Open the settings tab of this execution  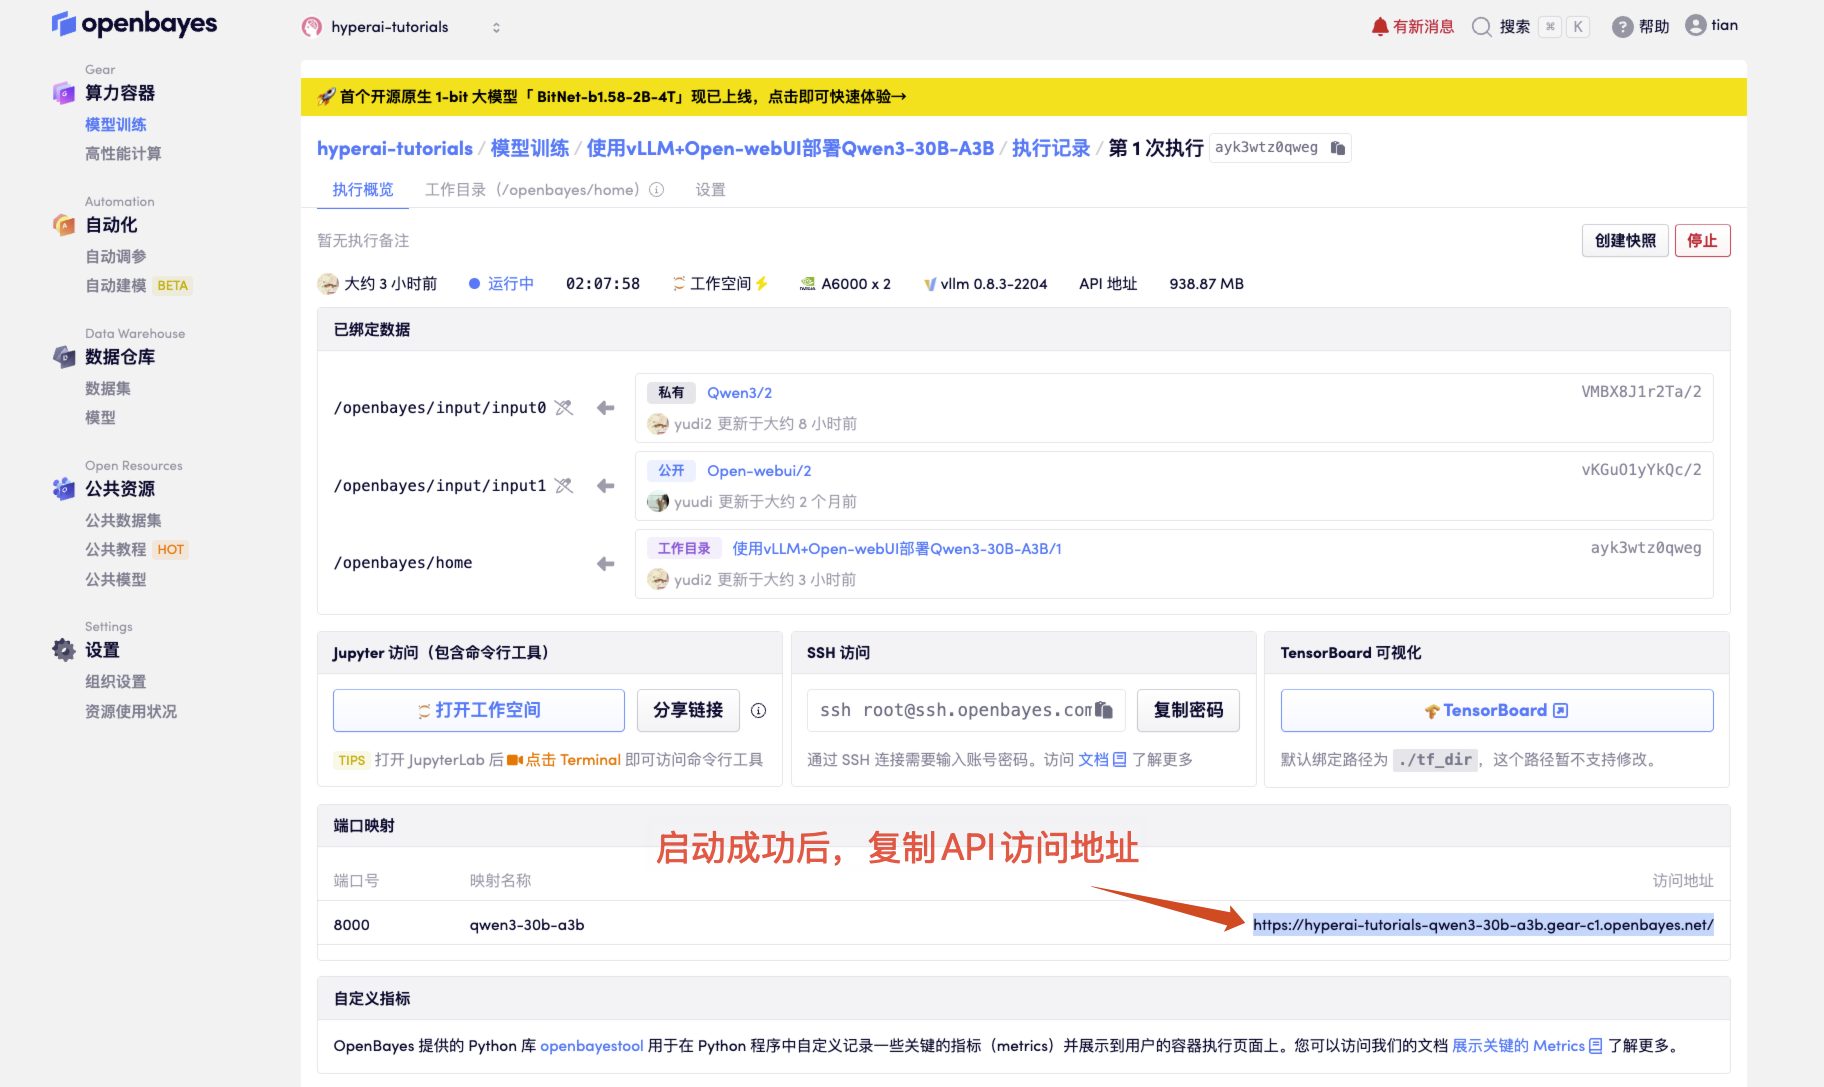pyautogui.click(x=710, y=190)
